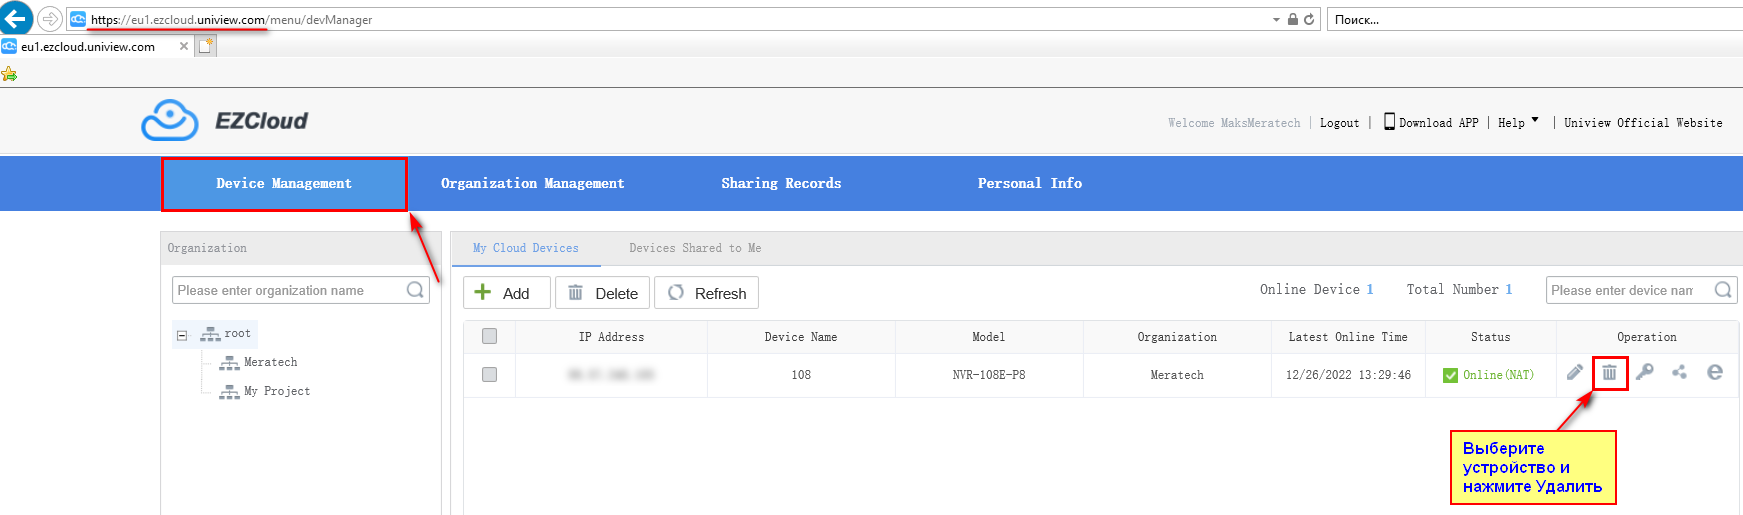The image size is (1743, 515).
Task: Click the Download APP link
Action: [1431, 122]
